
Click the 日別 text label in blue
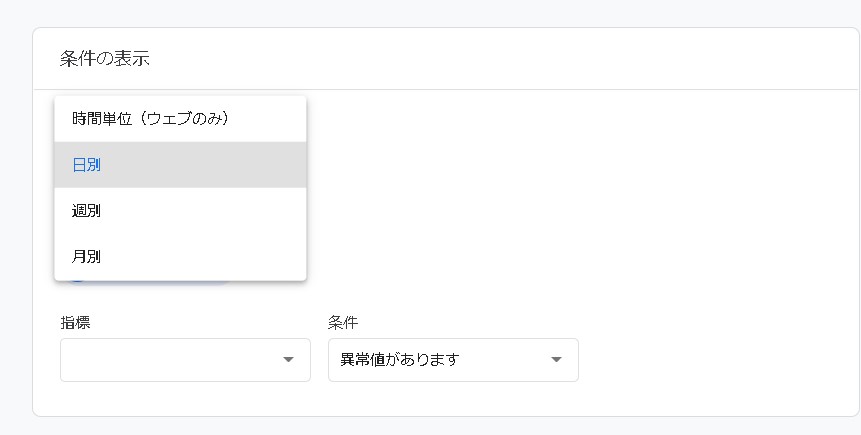click(87, 165)
